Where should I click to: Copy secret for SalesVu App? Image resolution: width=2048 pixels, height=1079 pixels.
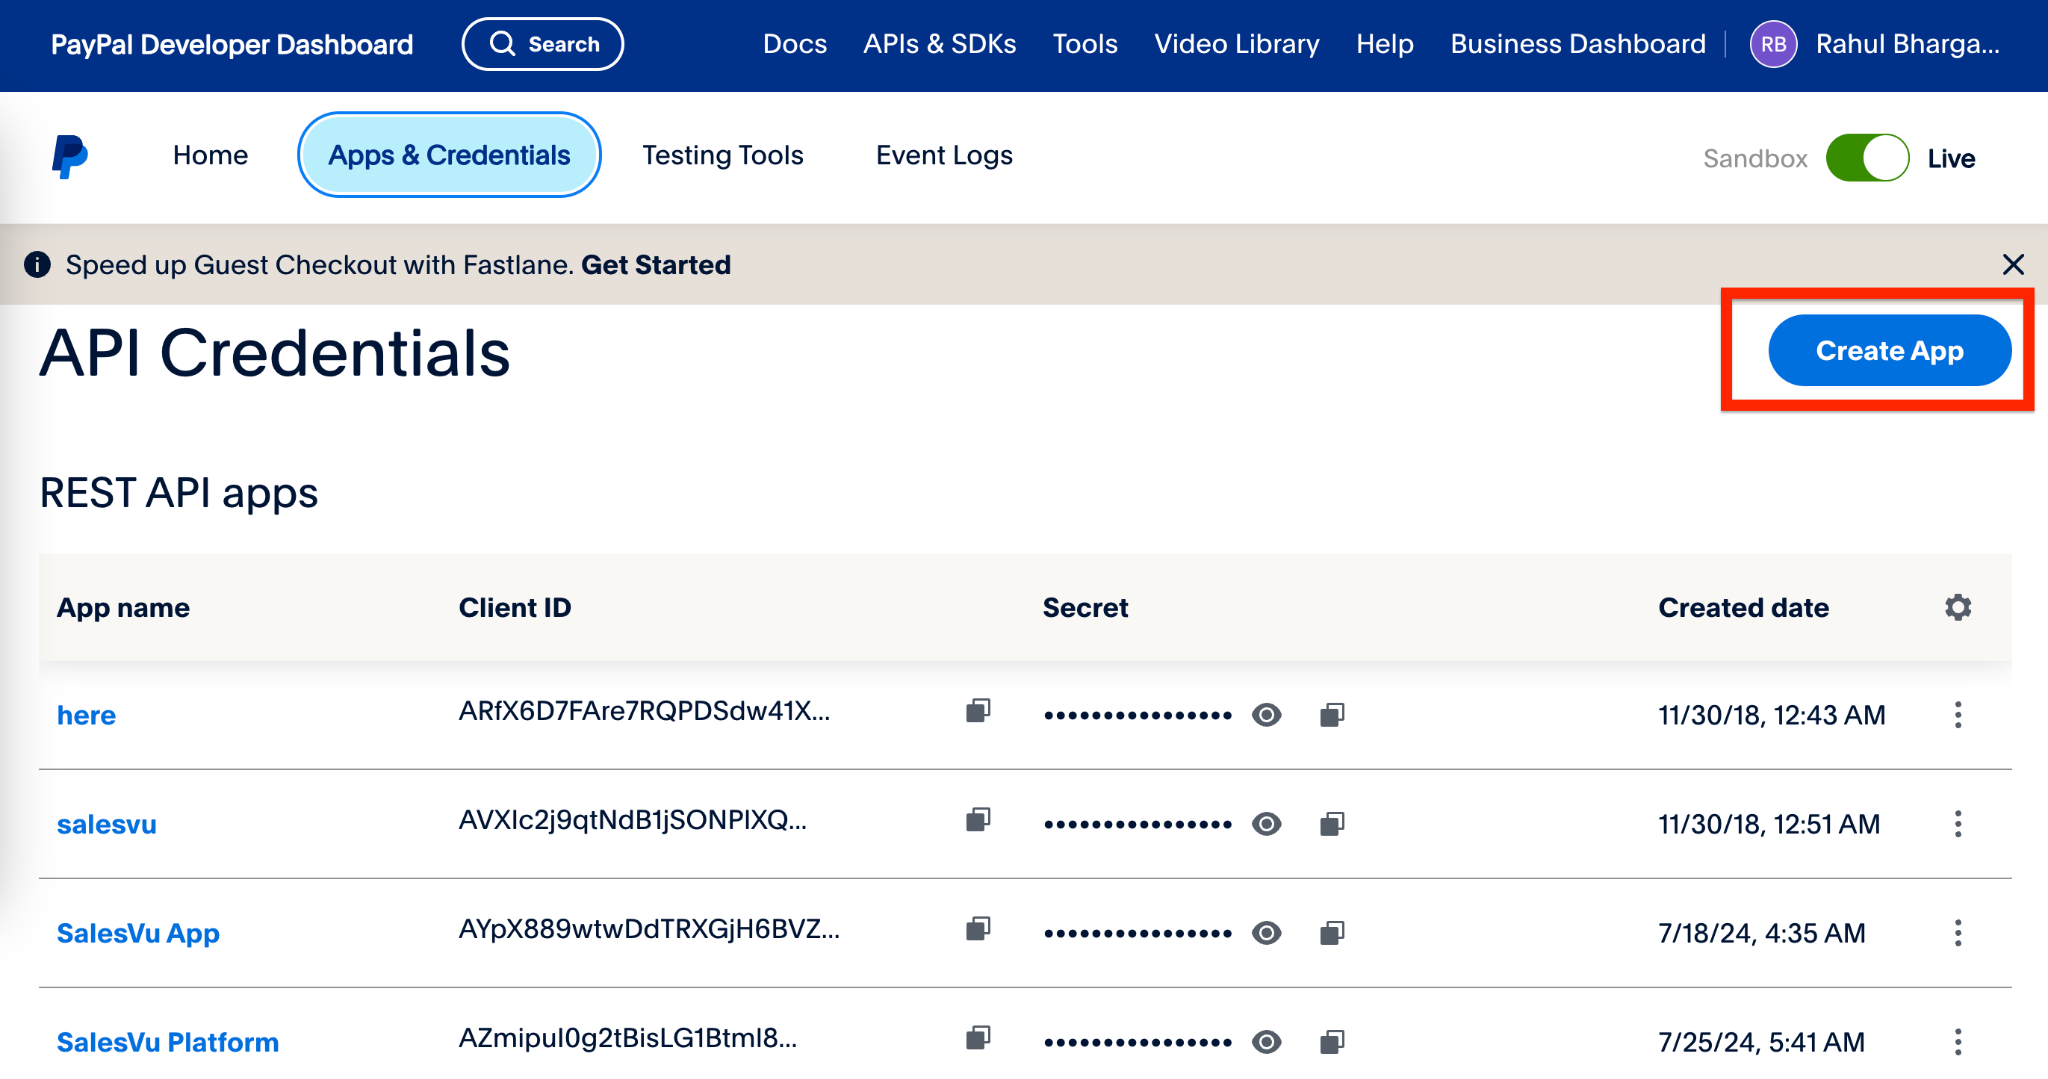(1332, 933)
